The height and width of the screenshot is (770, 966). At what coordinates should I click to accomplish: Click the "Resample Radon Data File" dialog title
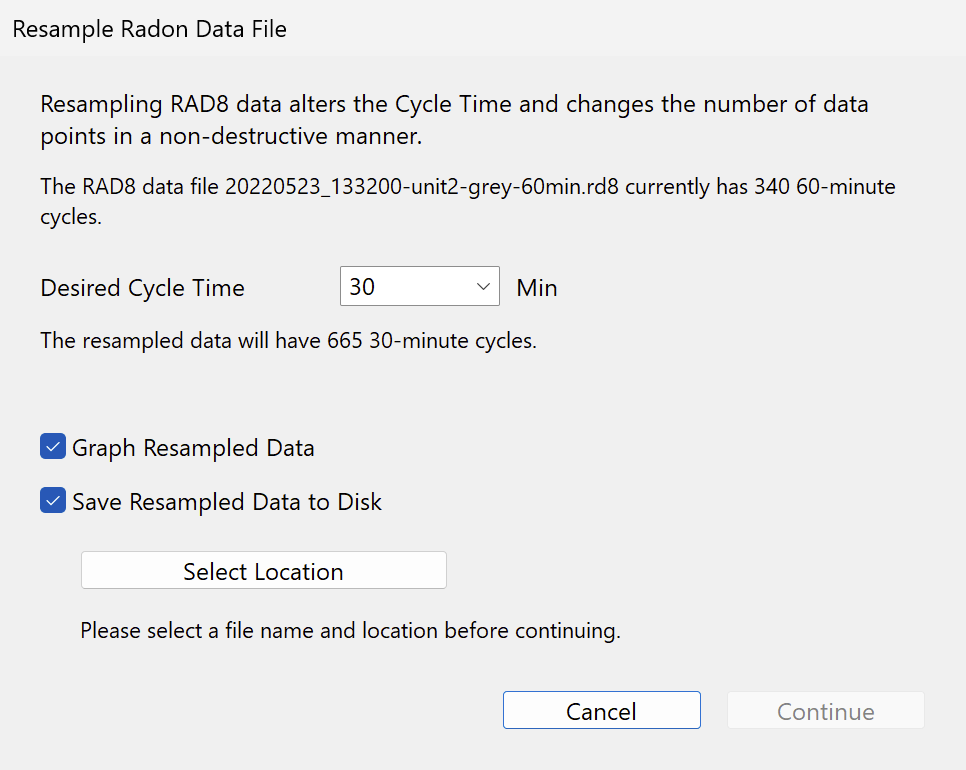point(150,30)
